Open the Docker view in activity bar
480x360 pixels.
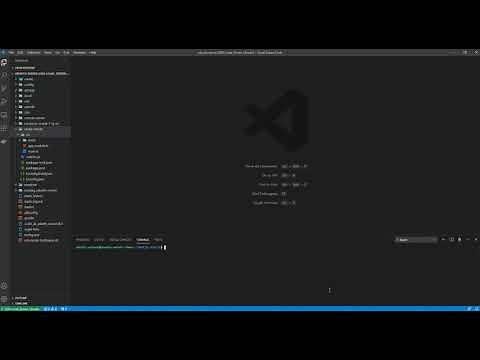click(x=4, y=141)
